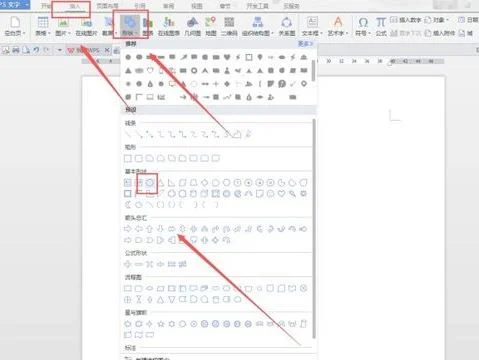
Task: Select the right triangle basic shape
Action: 171,182
